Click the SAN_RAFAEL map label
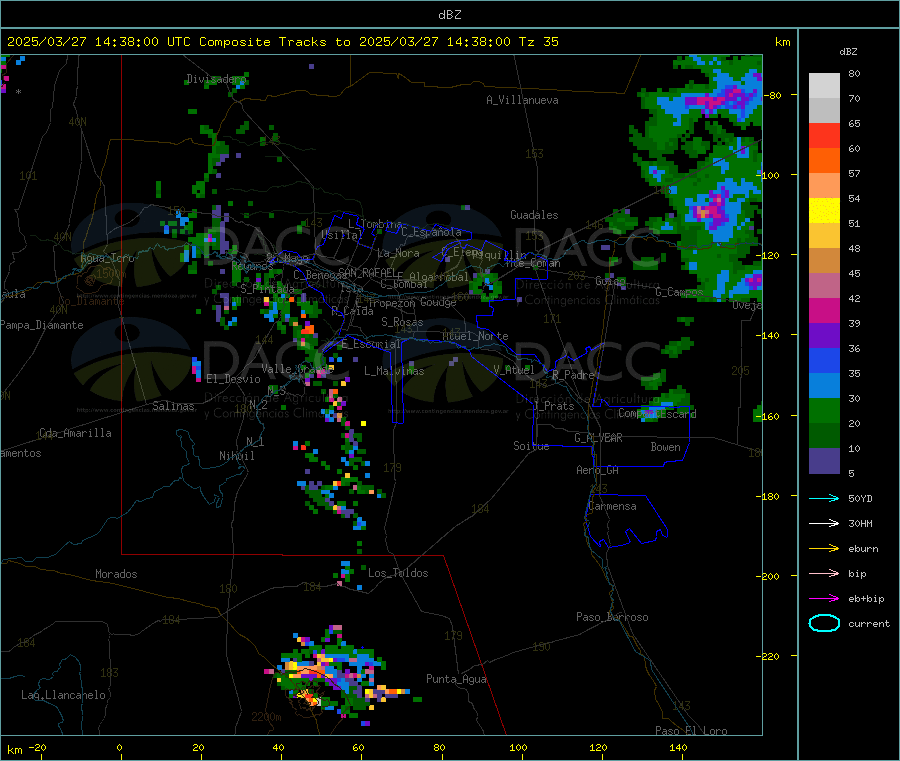Screen dimensions: 900x761 367,272
